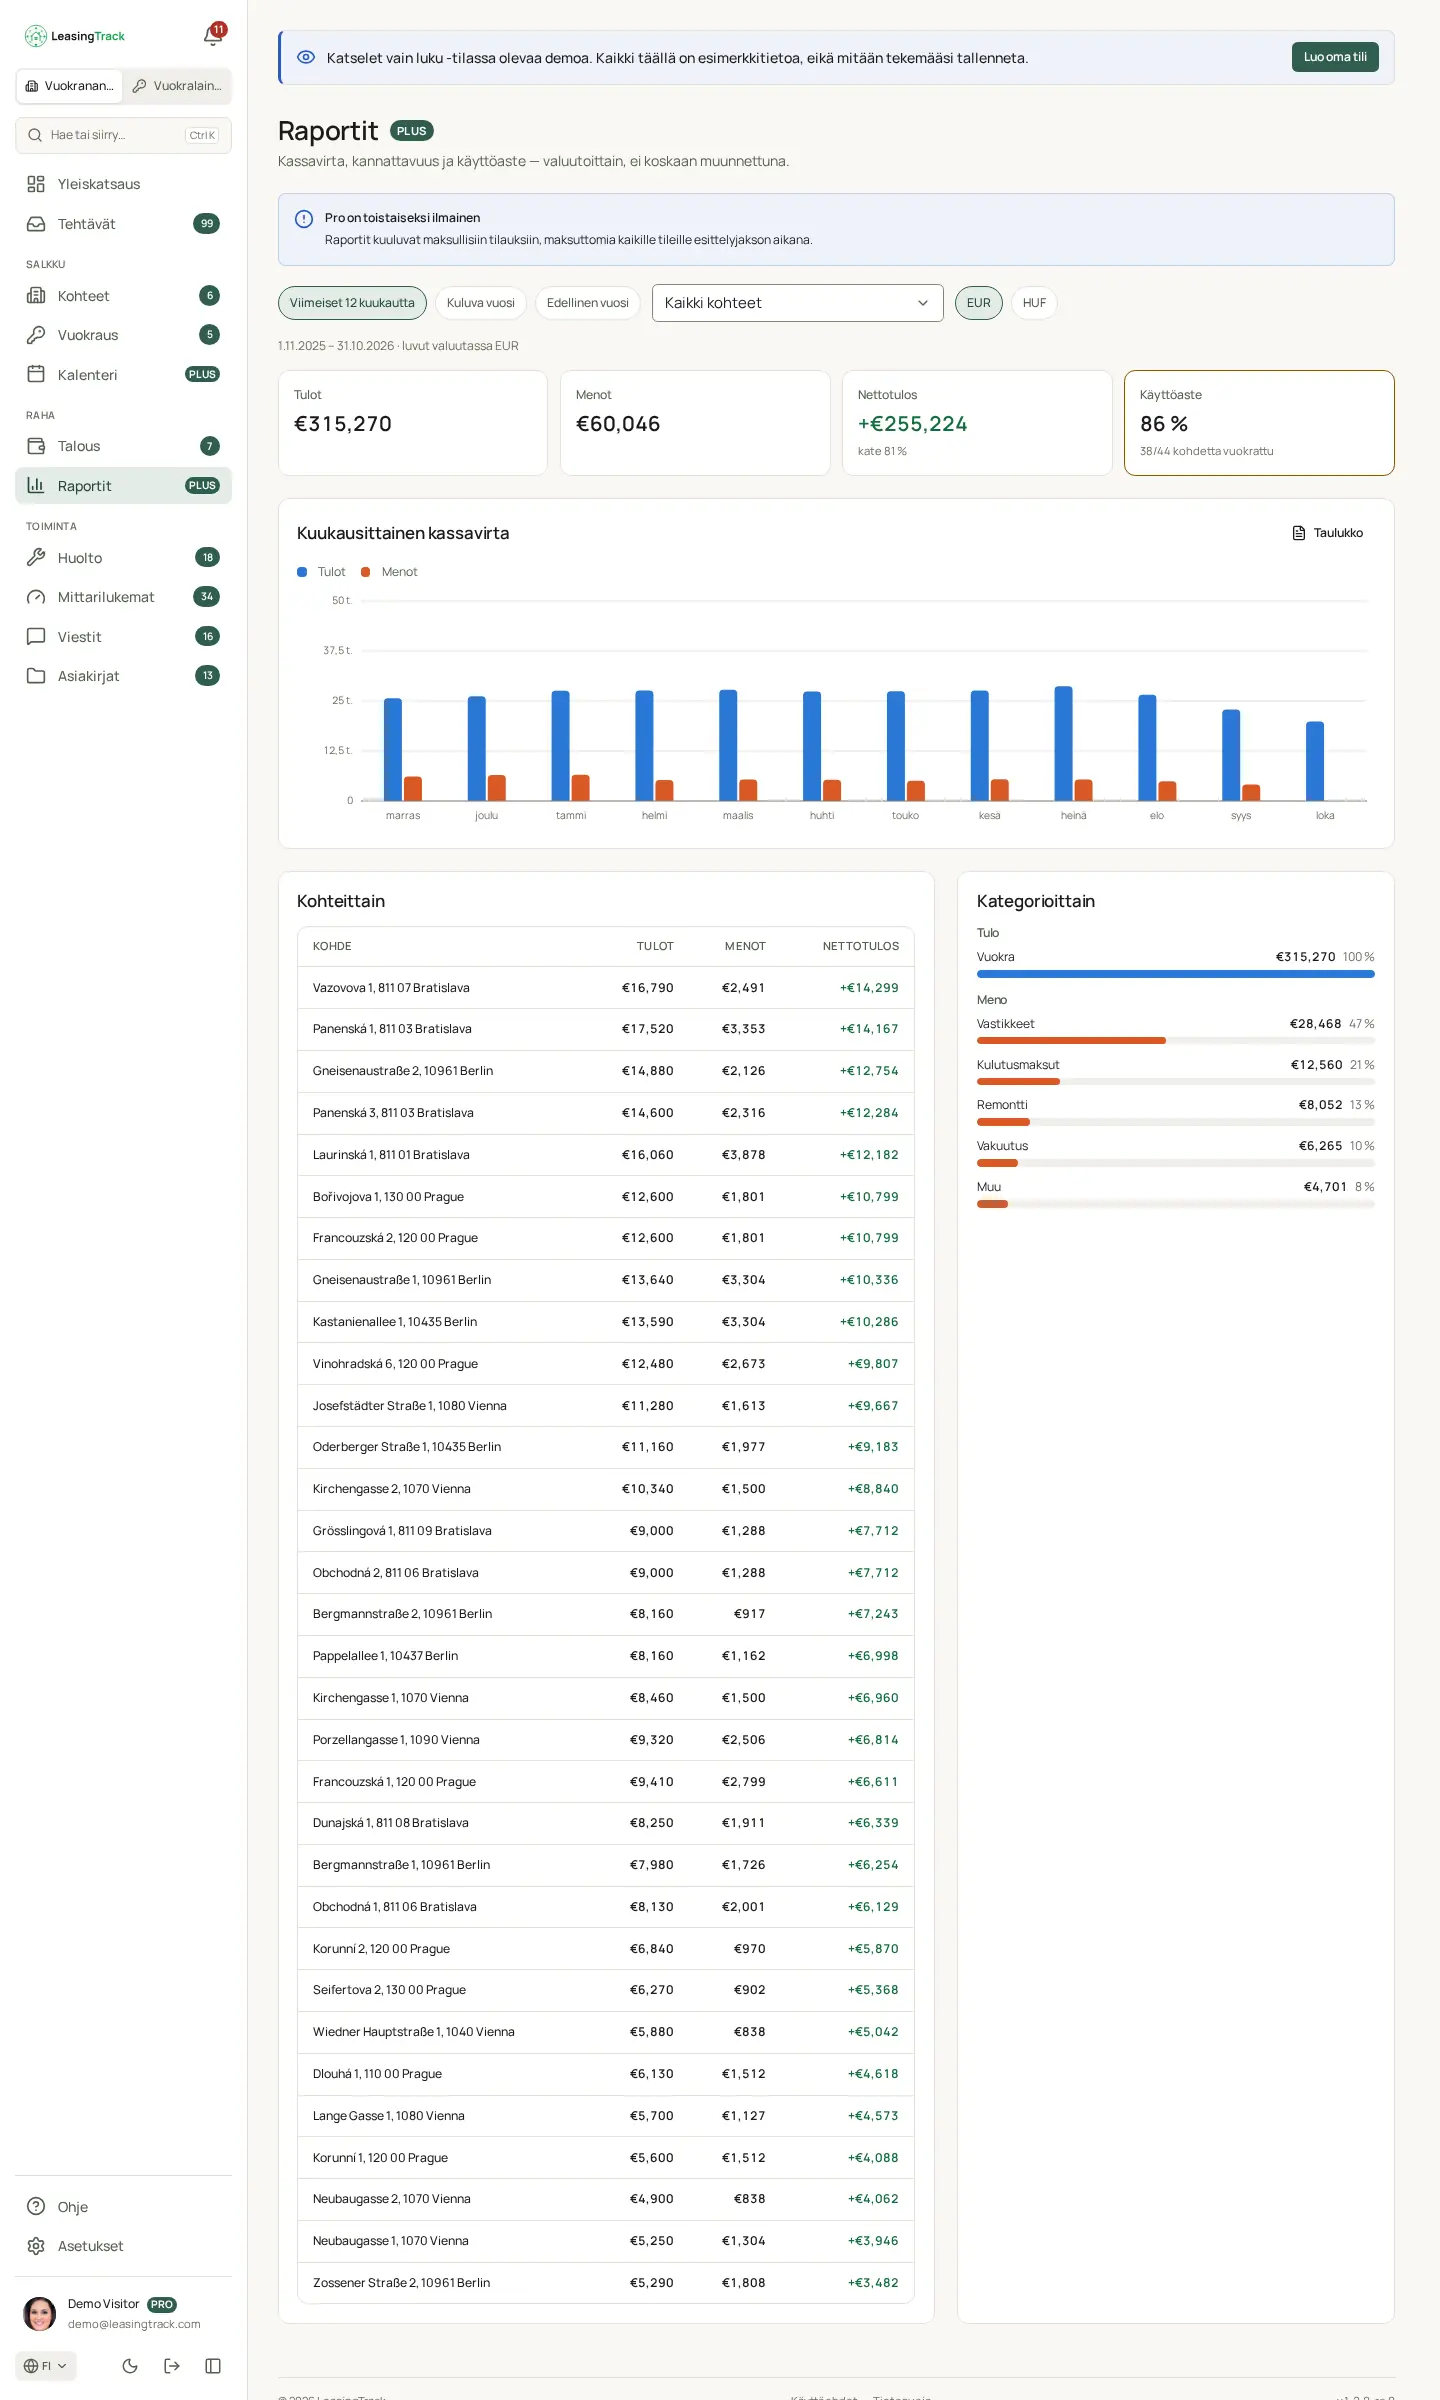
Task: Open Asiakirjat folder icon
Action: (x=36, y=676)
